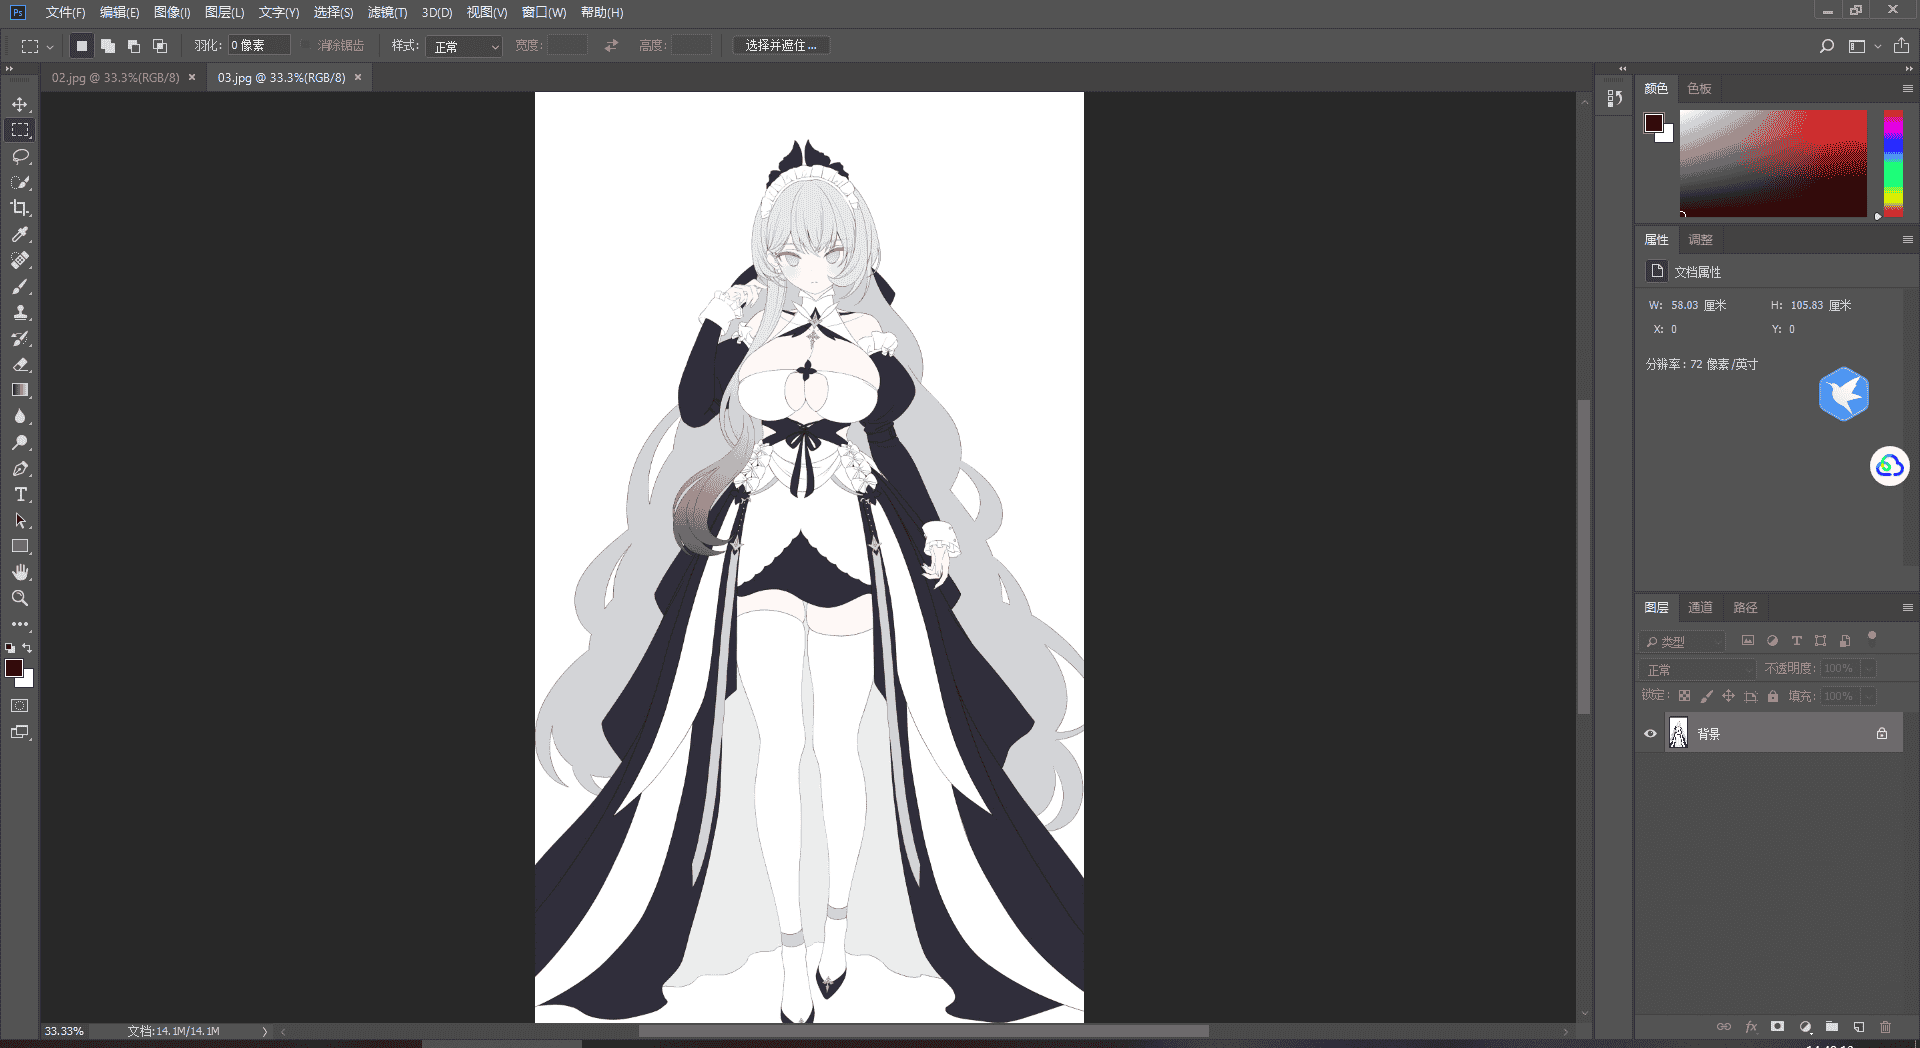The height and width of the screenshot is (1048, 1920).
Task: Open the 图像(I) menu
Action: (x=172, y=13)
